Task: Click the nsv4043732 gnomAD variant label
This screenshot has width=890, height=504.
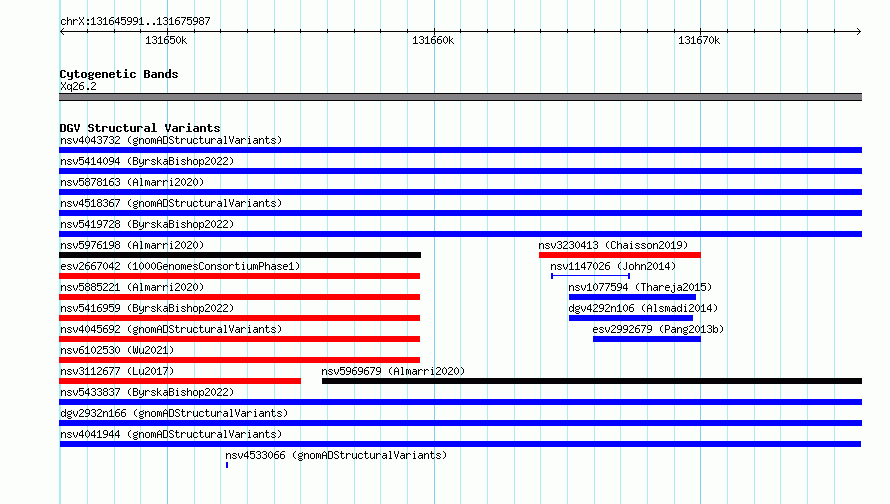Action: tap(171, 140)
